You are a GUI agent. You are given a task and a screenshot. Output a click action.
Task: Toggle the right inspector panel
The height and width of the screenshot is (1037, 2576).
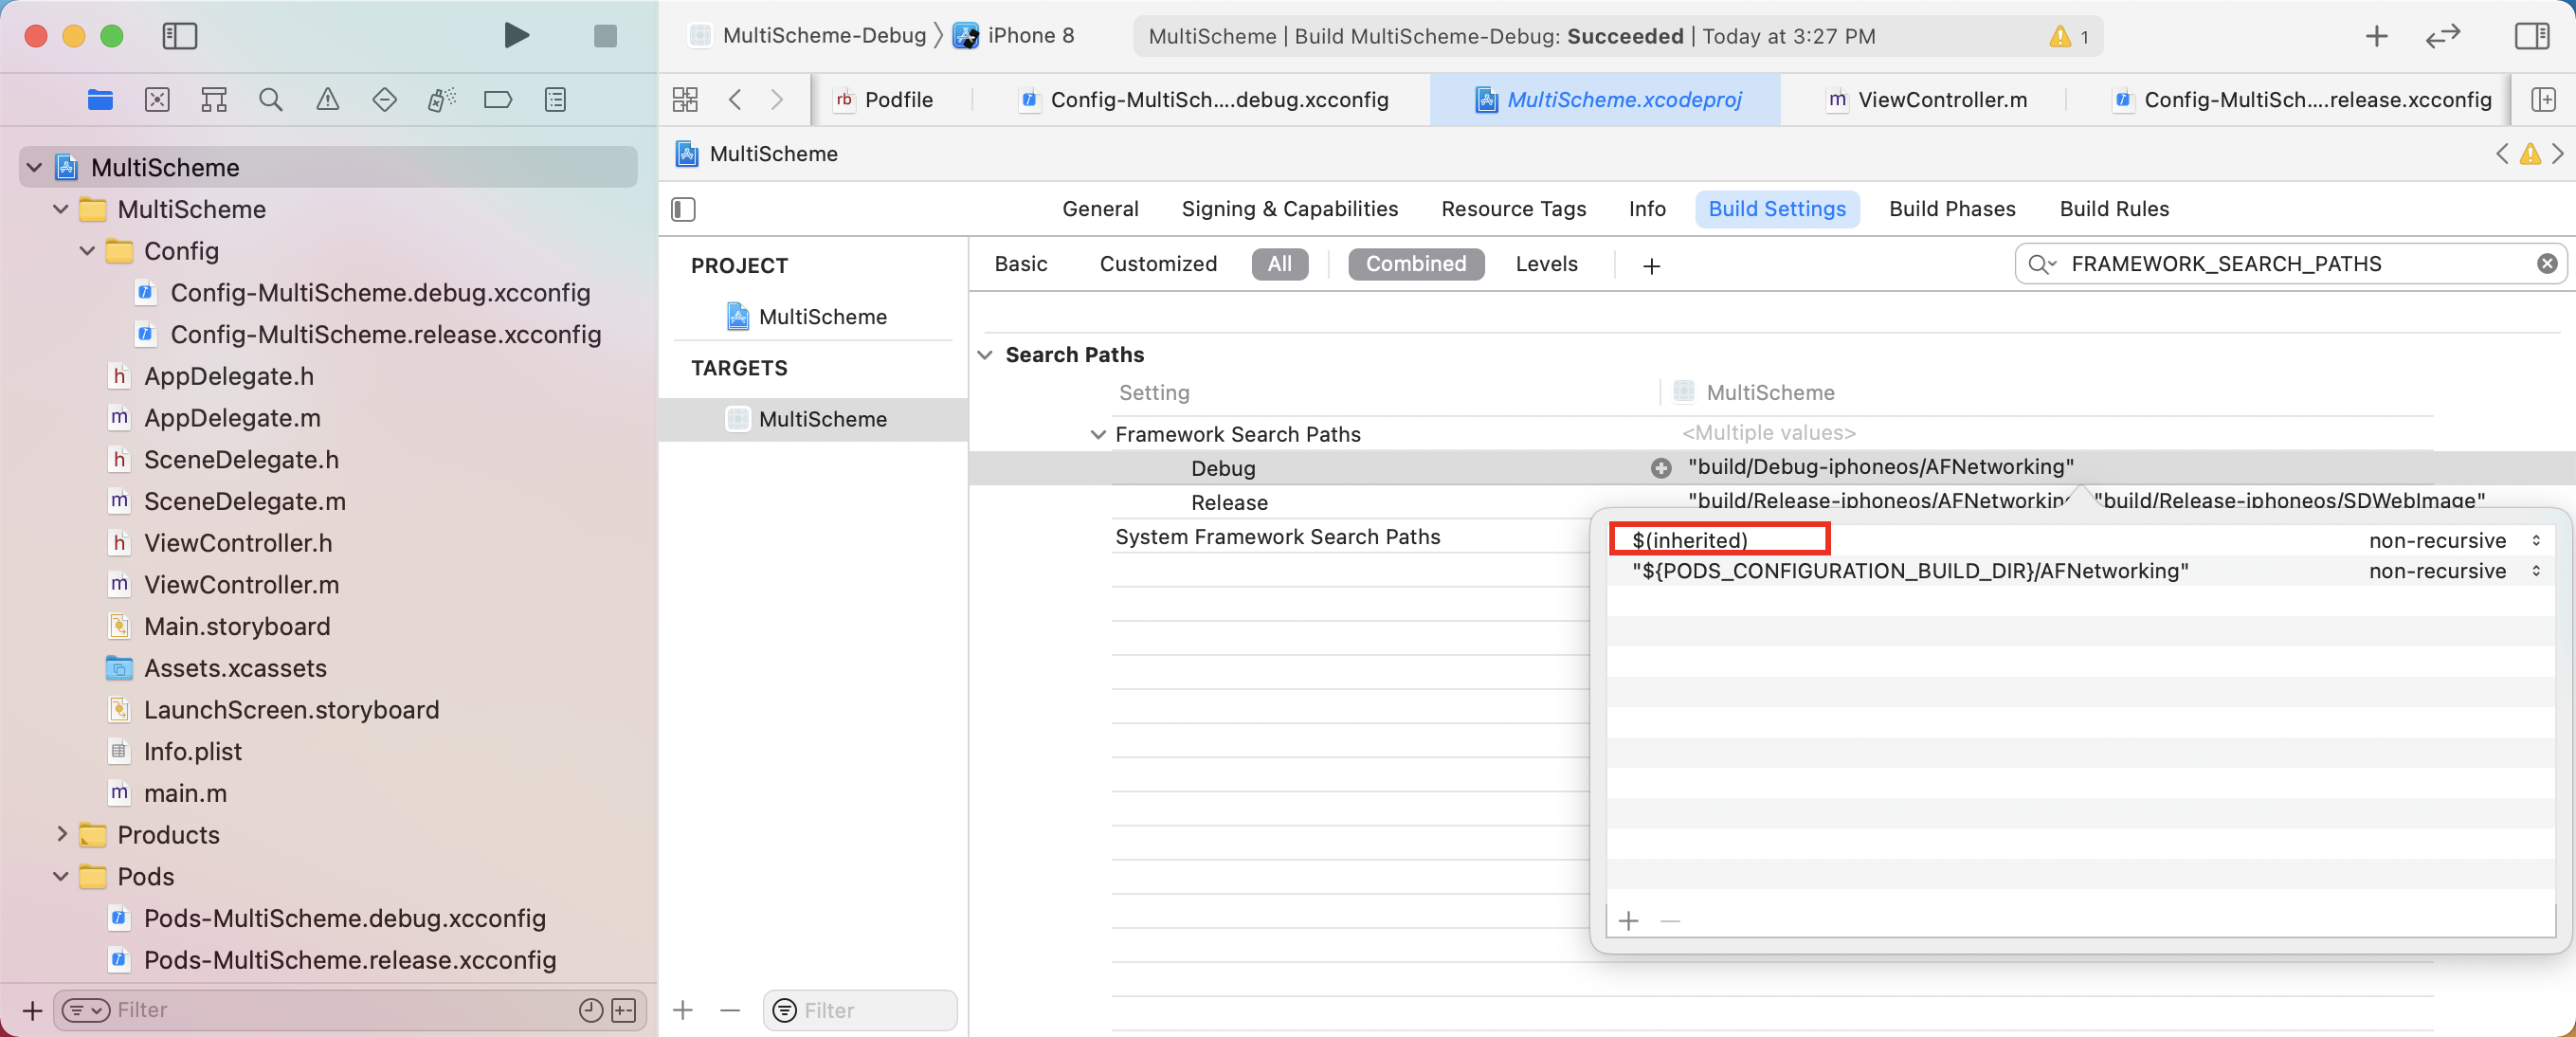[x=2531, y=36]
